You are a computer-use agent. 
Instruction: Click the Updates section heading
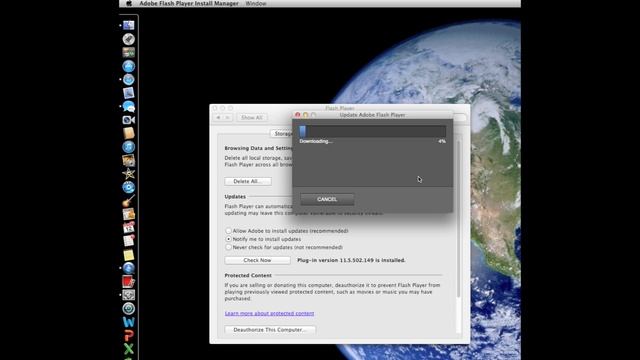click(x=235, y=196)
